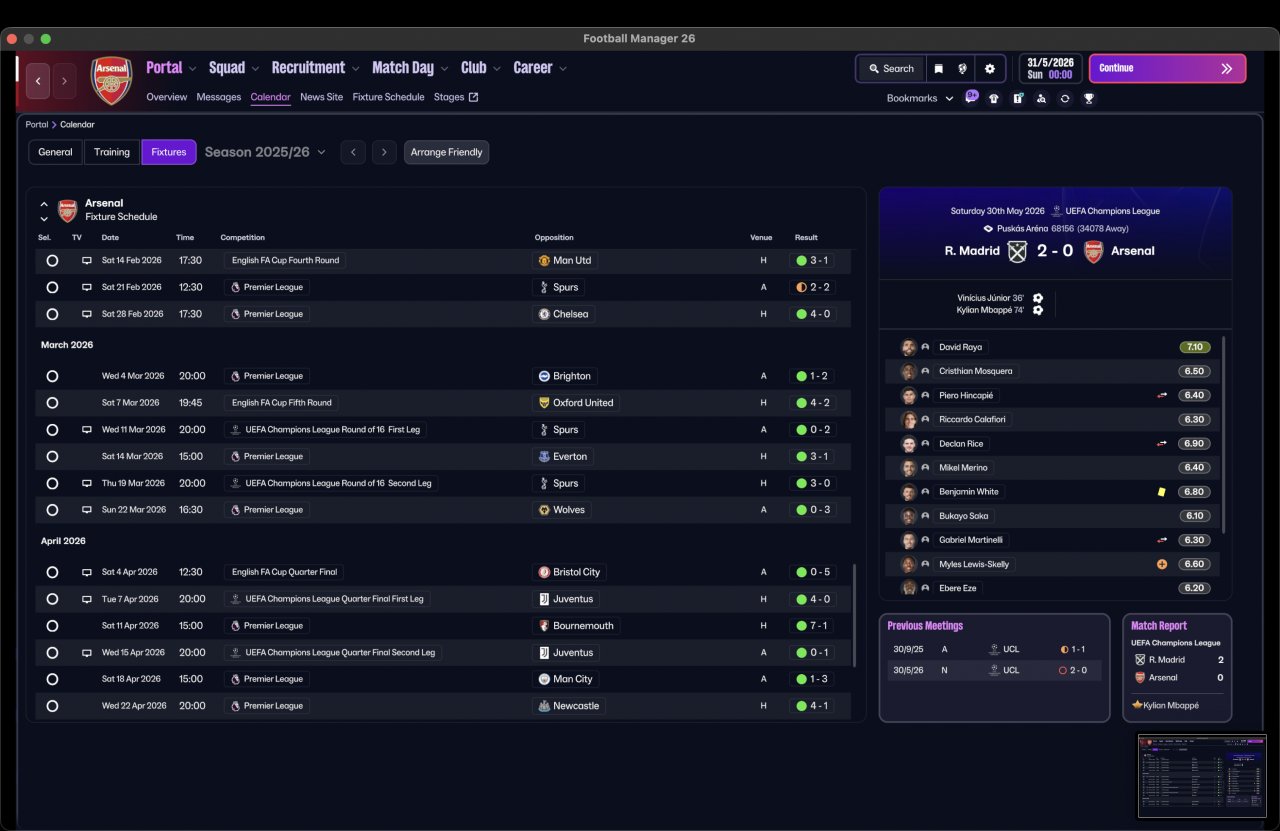Go back with the header back arrow
Screen dimensions: 1280x831
click(x=38, y=80)
